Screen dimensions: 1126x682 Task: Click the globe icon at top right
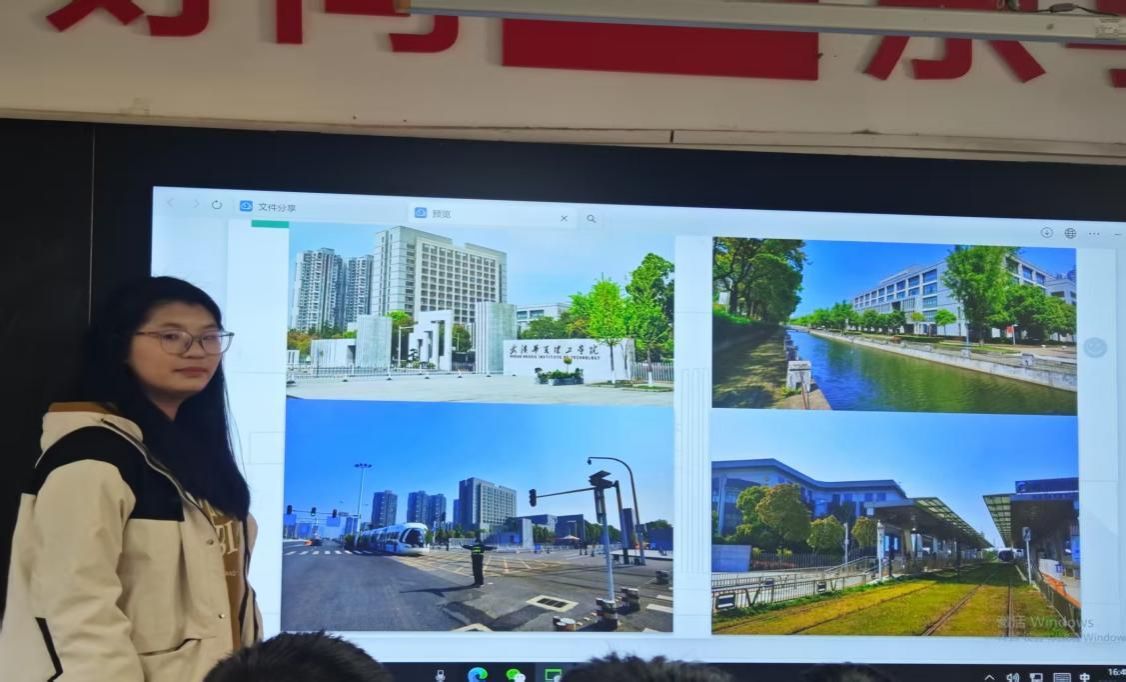pyautogui.click(x=1070, y=233)
